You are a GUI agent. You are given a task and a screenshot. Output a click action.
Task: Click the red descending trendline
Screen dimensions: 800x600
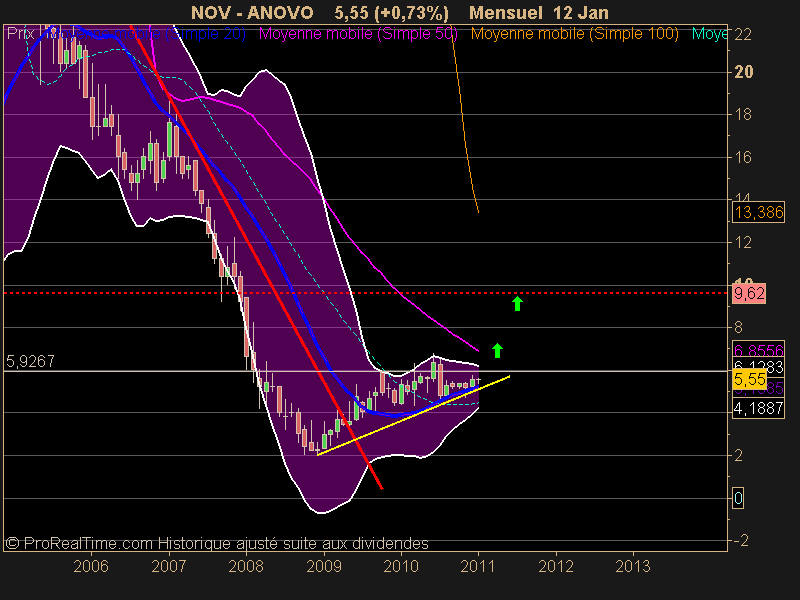tap(257, 257)
